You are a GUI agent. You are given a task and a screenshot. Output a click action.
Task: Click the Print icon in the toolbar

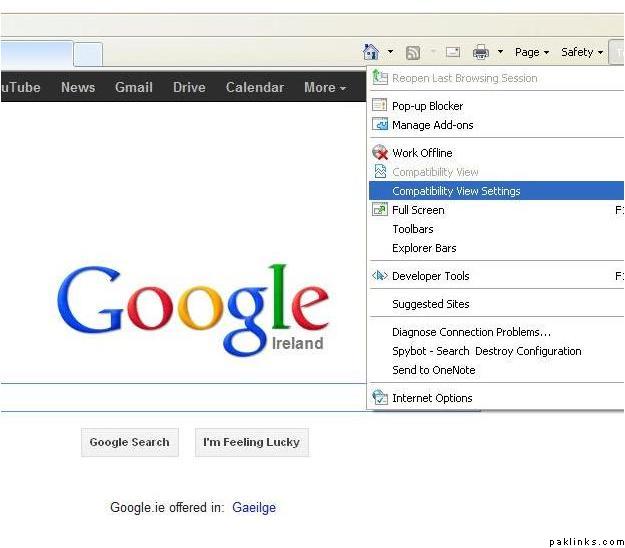tap(481, 52)
